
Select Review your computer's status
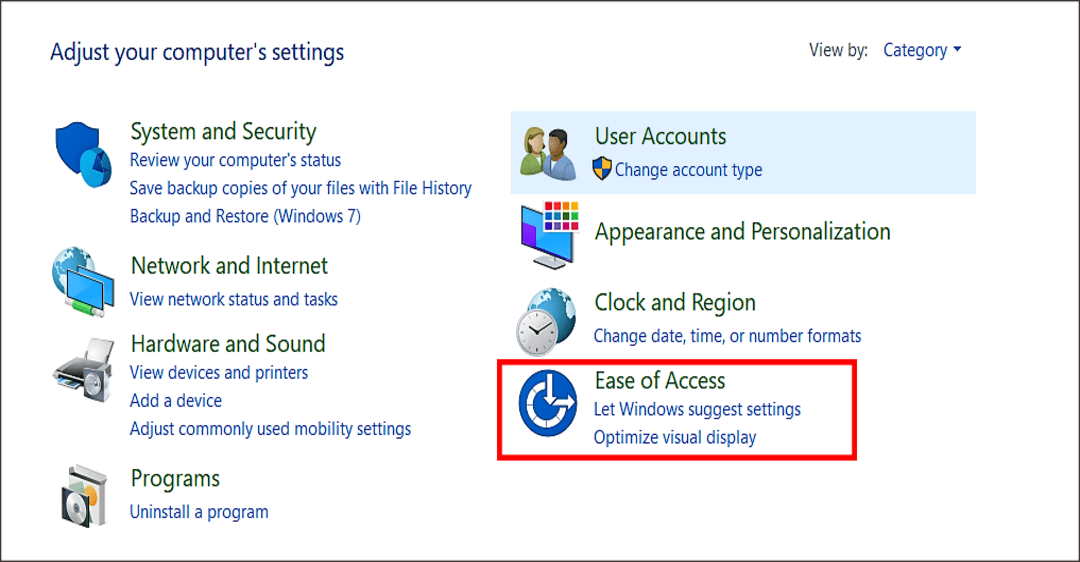[235, 160]
